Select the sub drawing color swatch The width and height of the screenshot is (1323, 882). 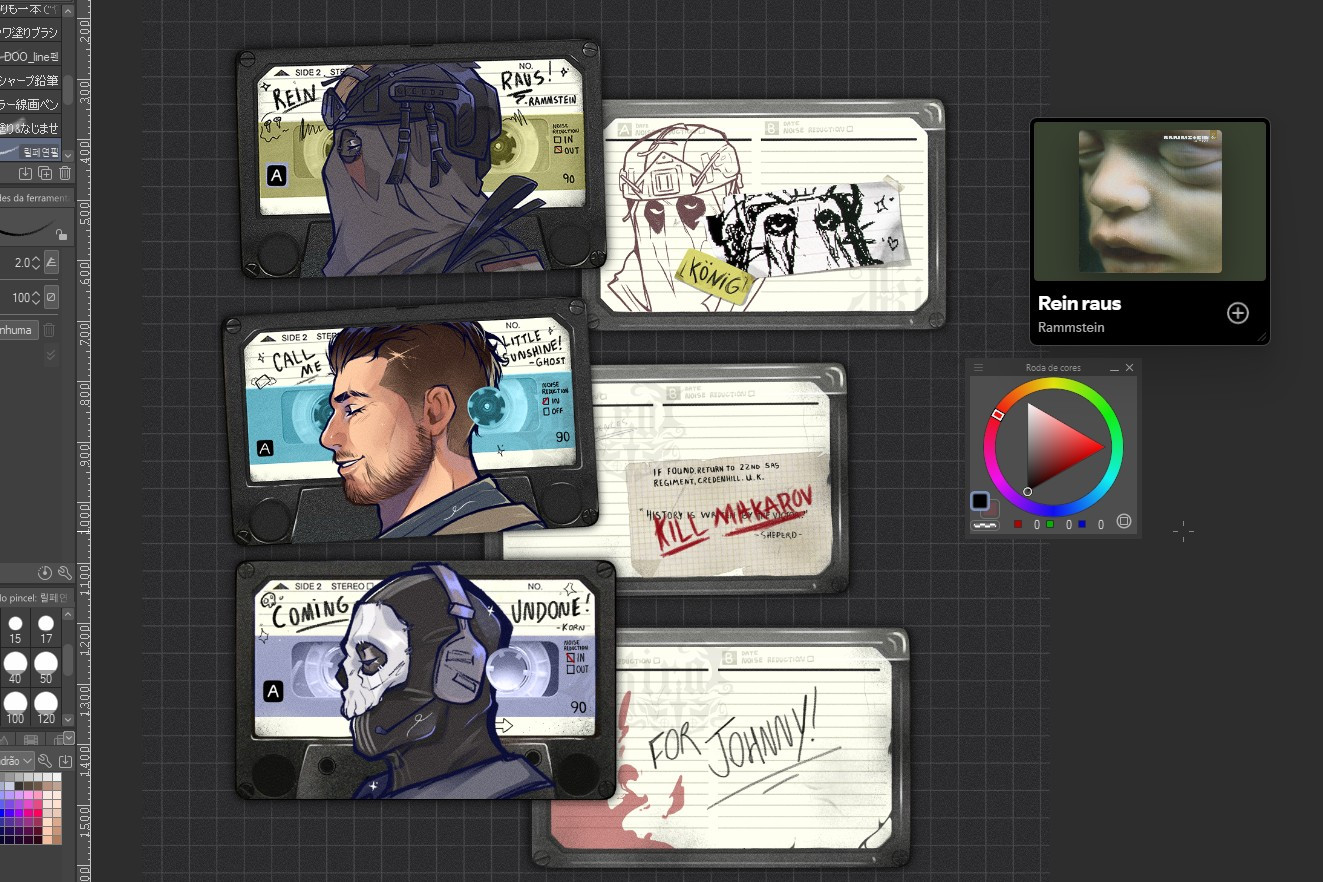point(991,510)
